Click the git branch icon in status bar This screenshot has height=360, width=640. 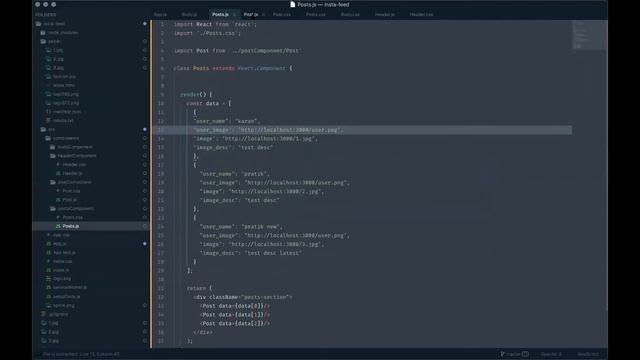click(502, 354)
